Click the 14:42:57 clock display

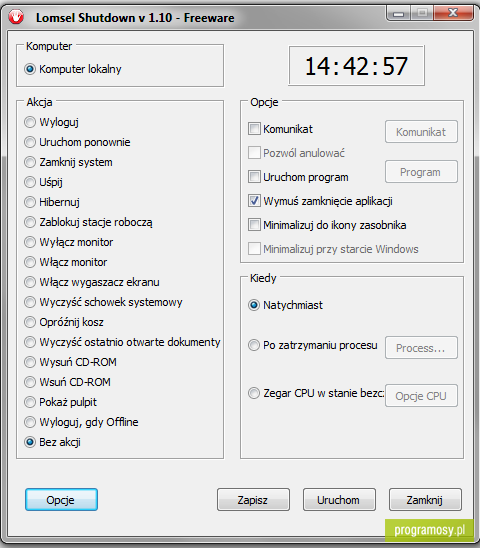(356, 66)
